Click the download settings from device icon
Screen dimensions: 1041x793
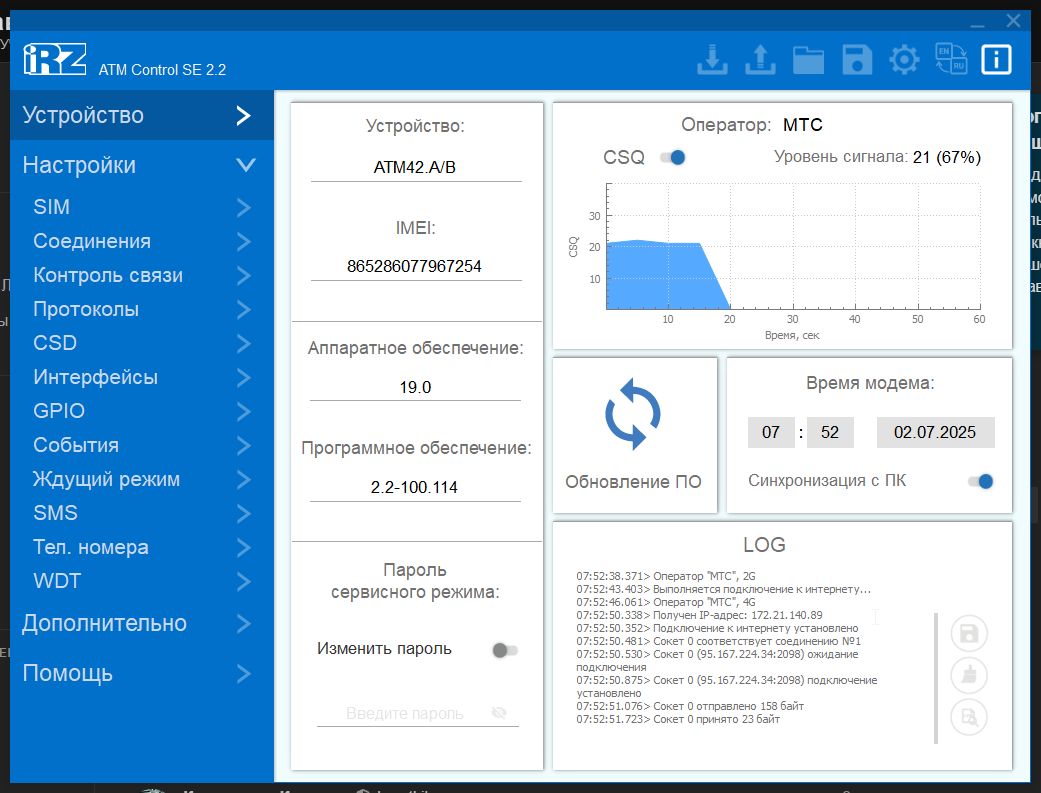712,60
